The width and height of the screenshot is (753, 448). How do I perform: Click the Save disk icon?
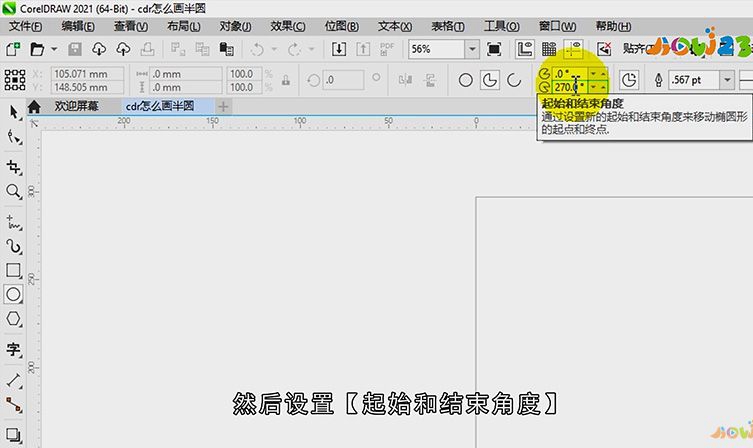(75, 49)
